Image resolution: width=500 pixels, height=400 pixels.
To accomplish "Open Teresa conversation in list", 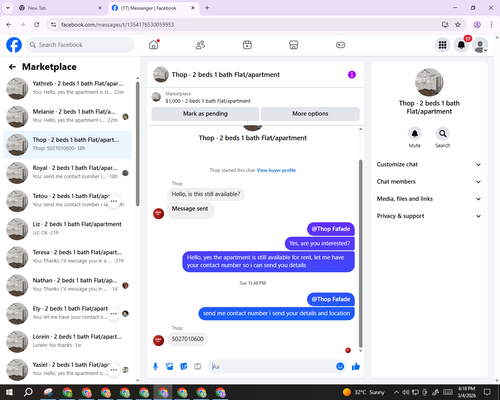I will [67, 257].
